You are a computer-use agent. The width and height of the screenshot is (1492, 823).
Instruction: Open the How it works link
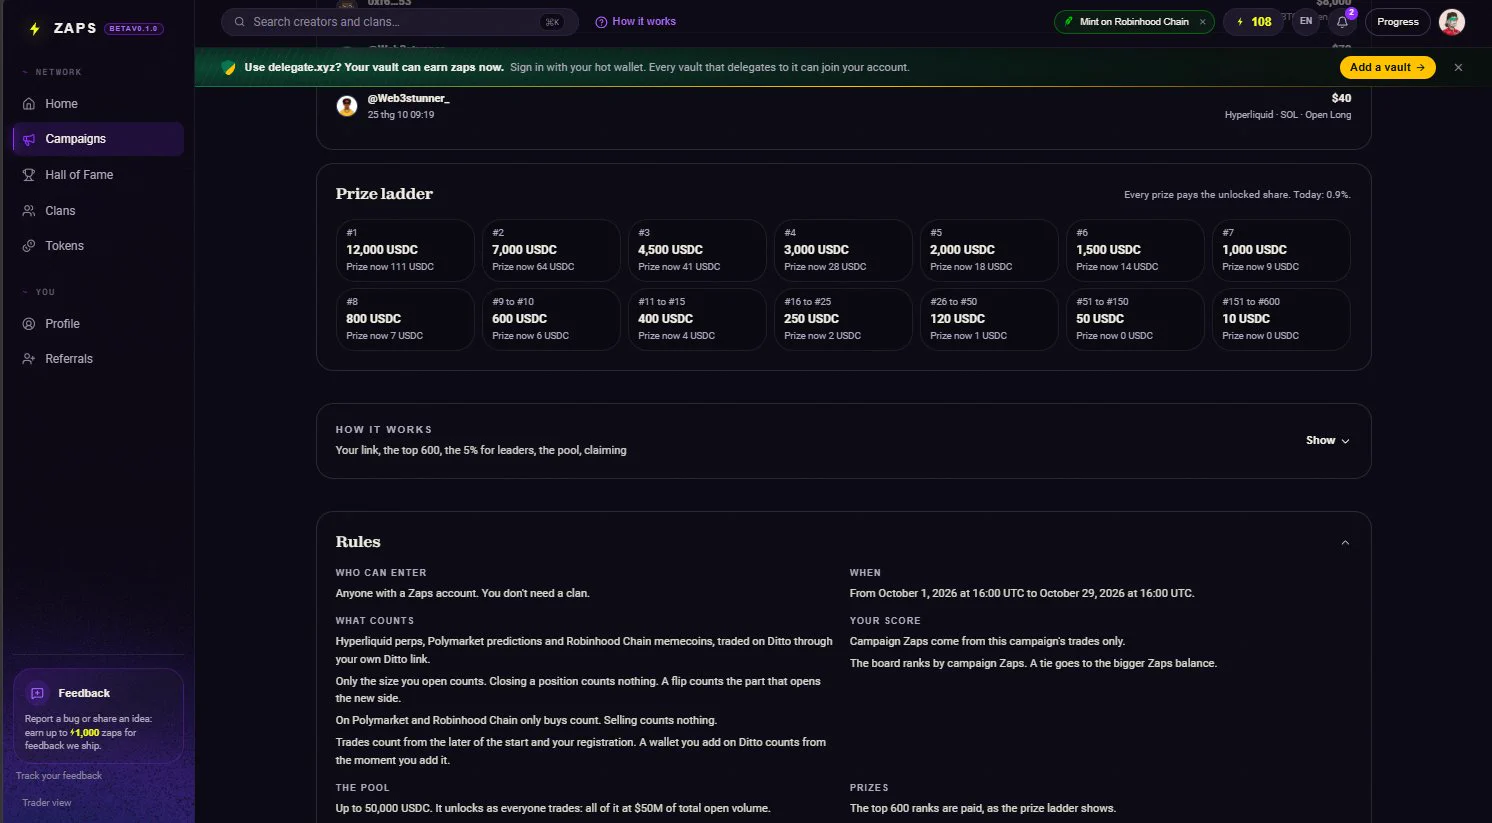[636, 22]
